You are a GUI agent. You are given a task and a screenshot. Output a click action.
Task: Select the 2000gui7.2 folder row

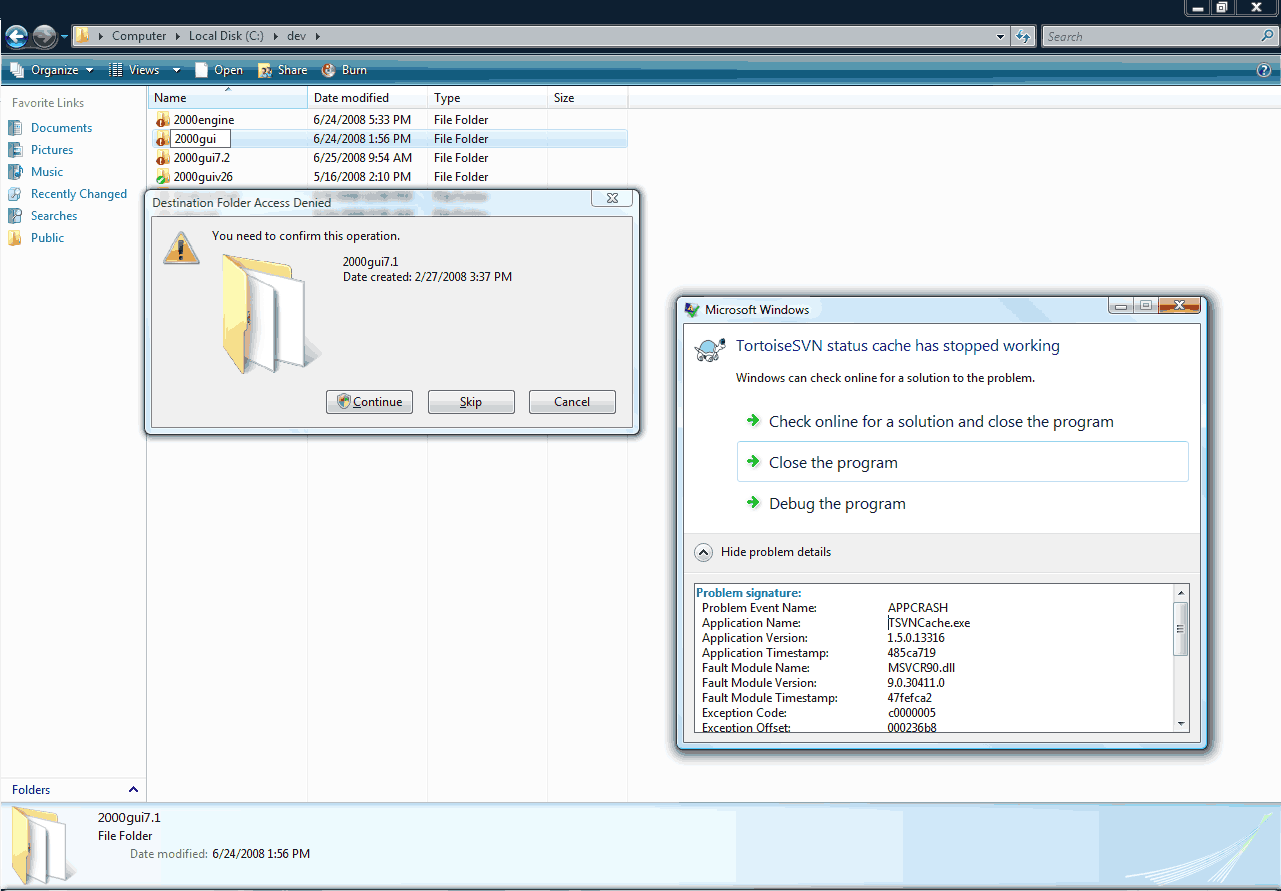(x=388, y=158)
